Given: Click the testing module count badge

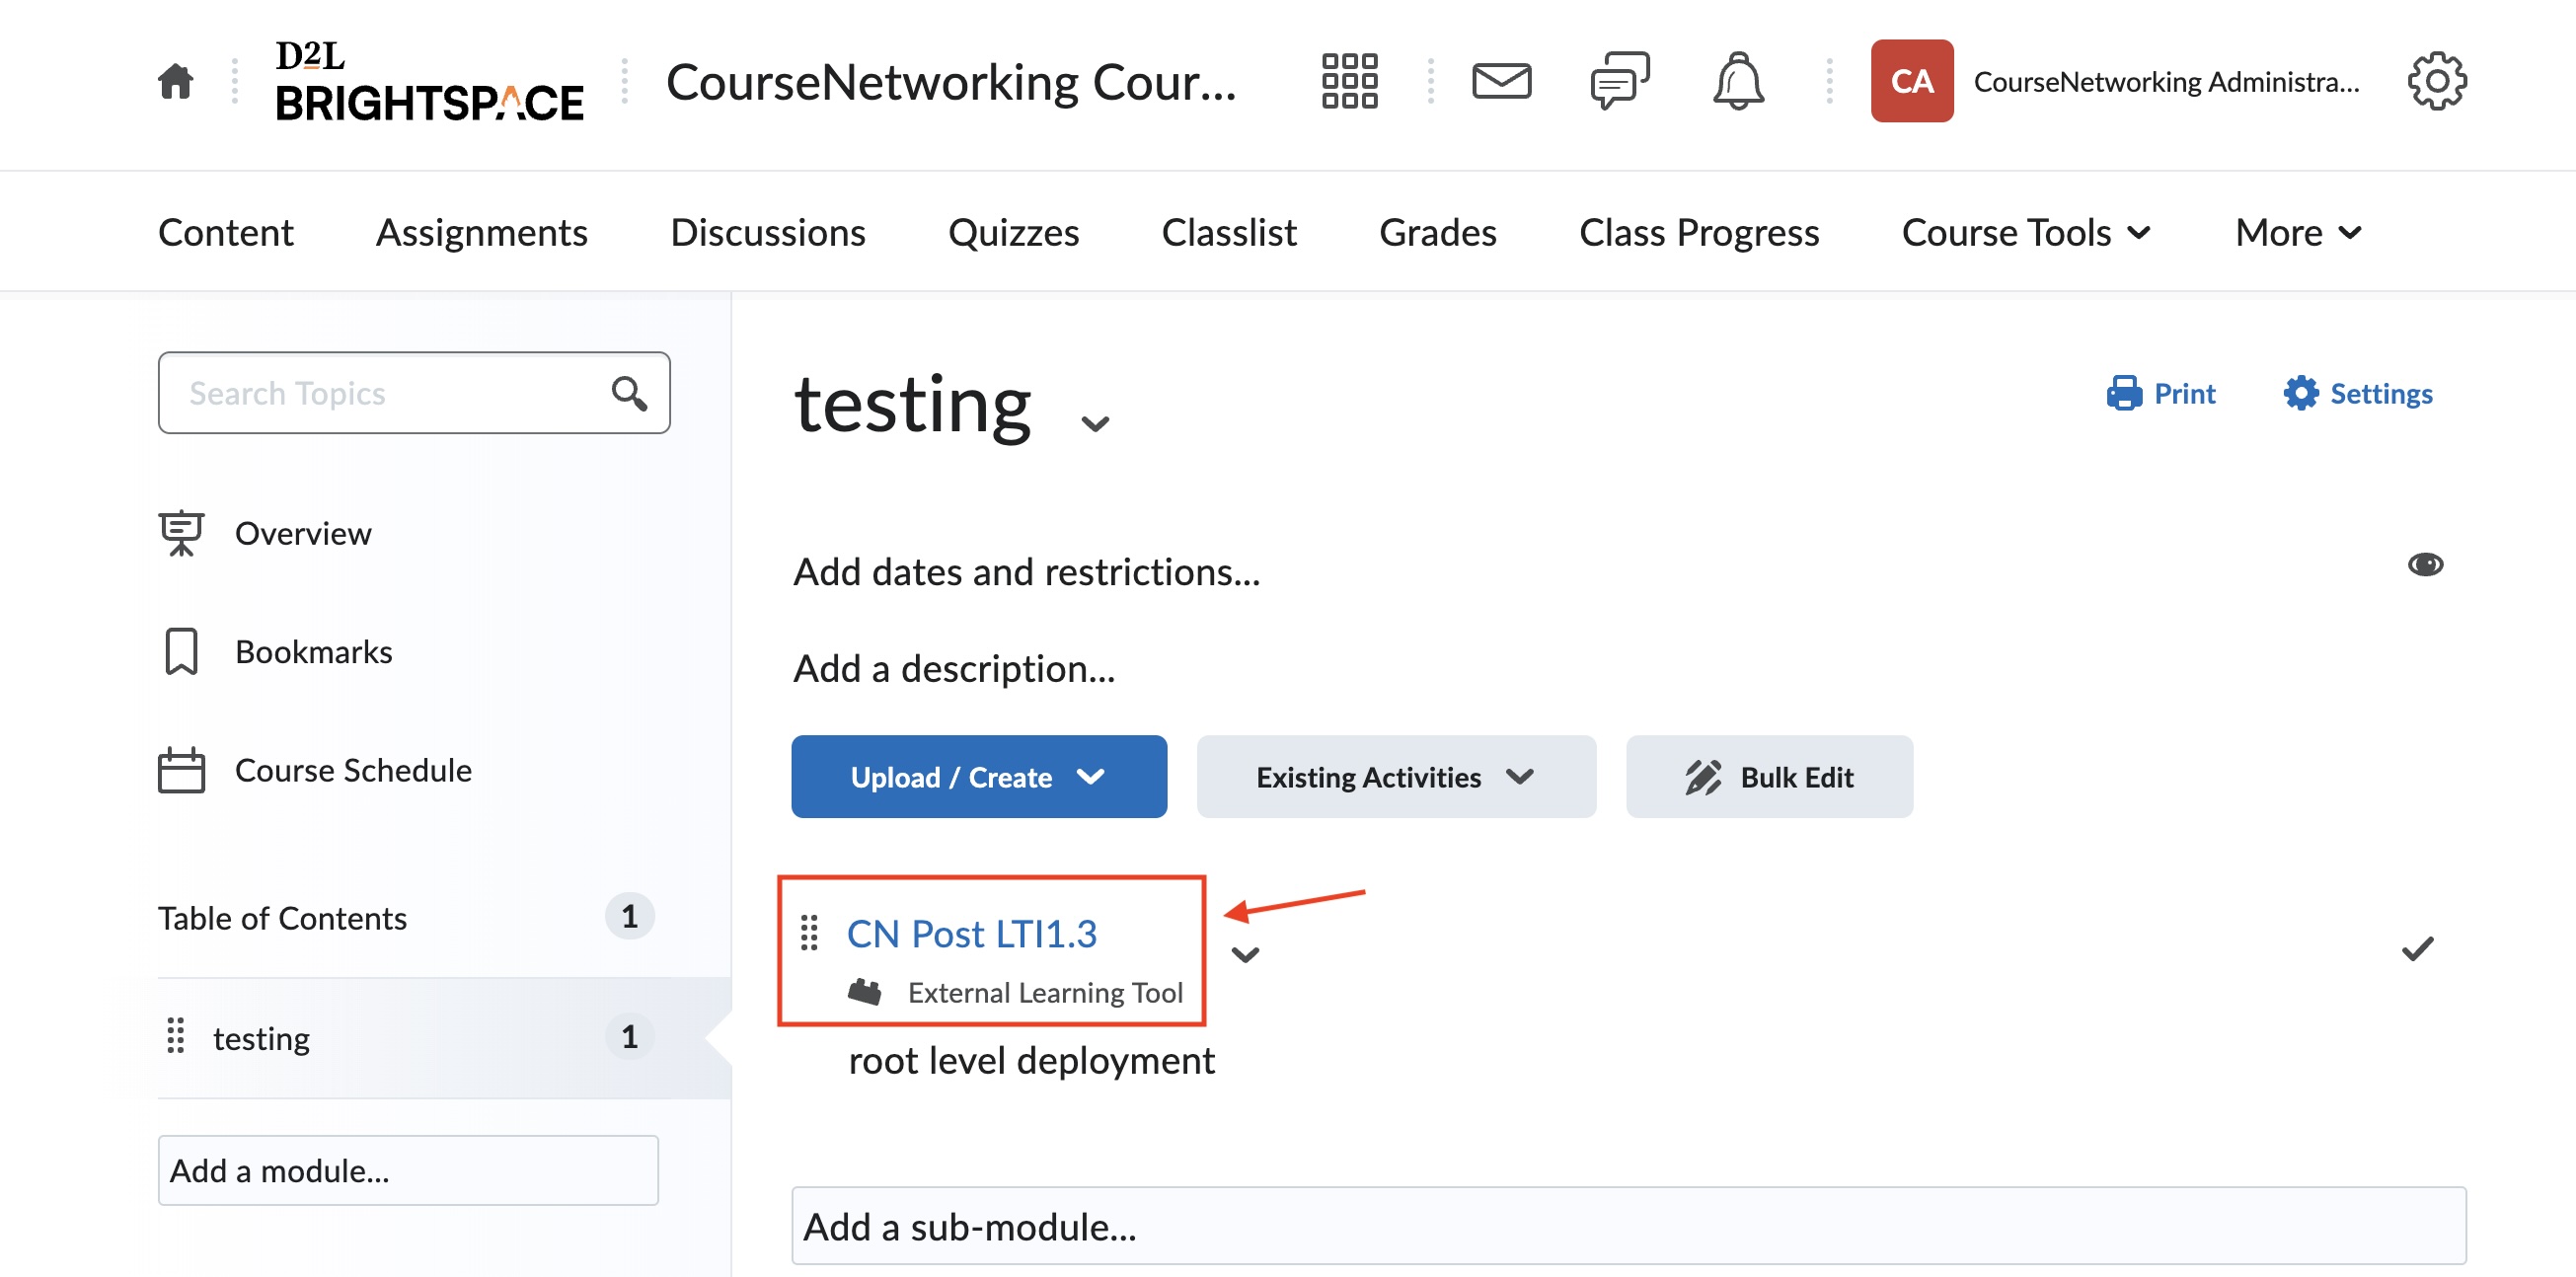Looking at the screenshot, I should pos(629,1036).
